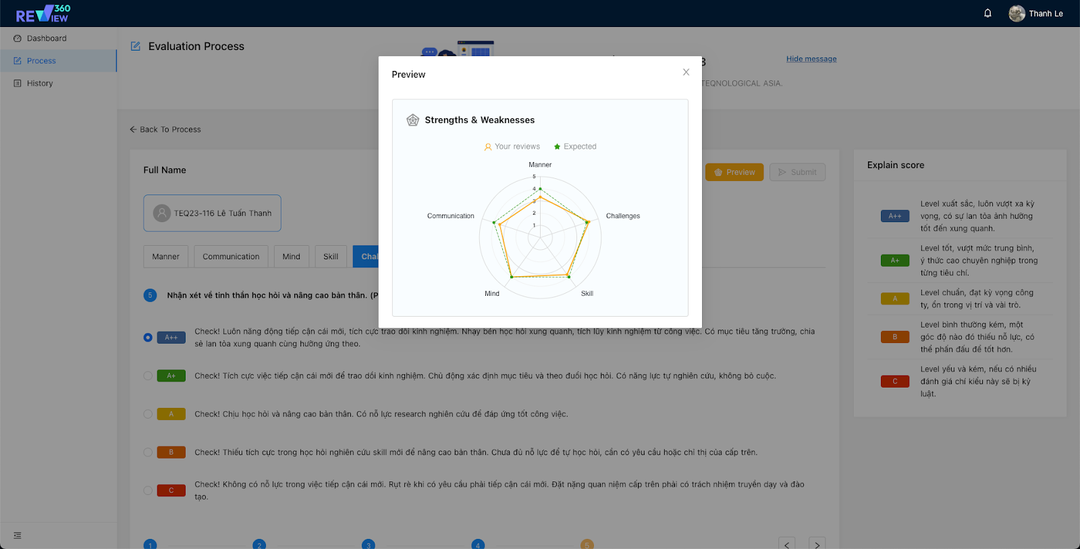
Task: Open the Thanh Le user avatar
Action: pyautogui.click(x=1017, y=13)
